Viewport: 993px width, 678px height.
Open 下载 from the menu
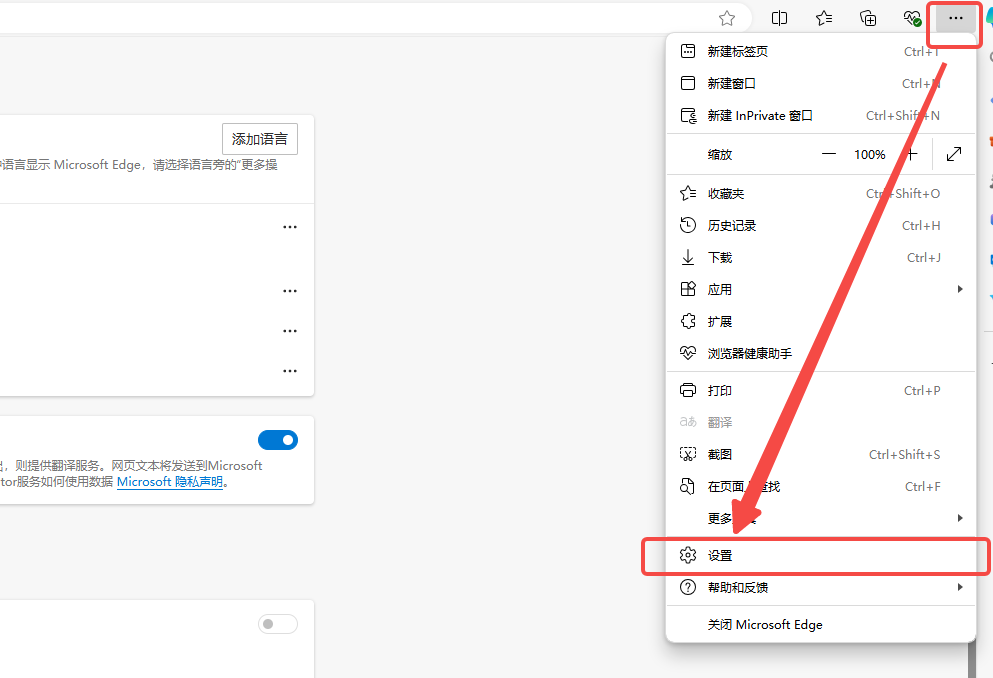821,258
